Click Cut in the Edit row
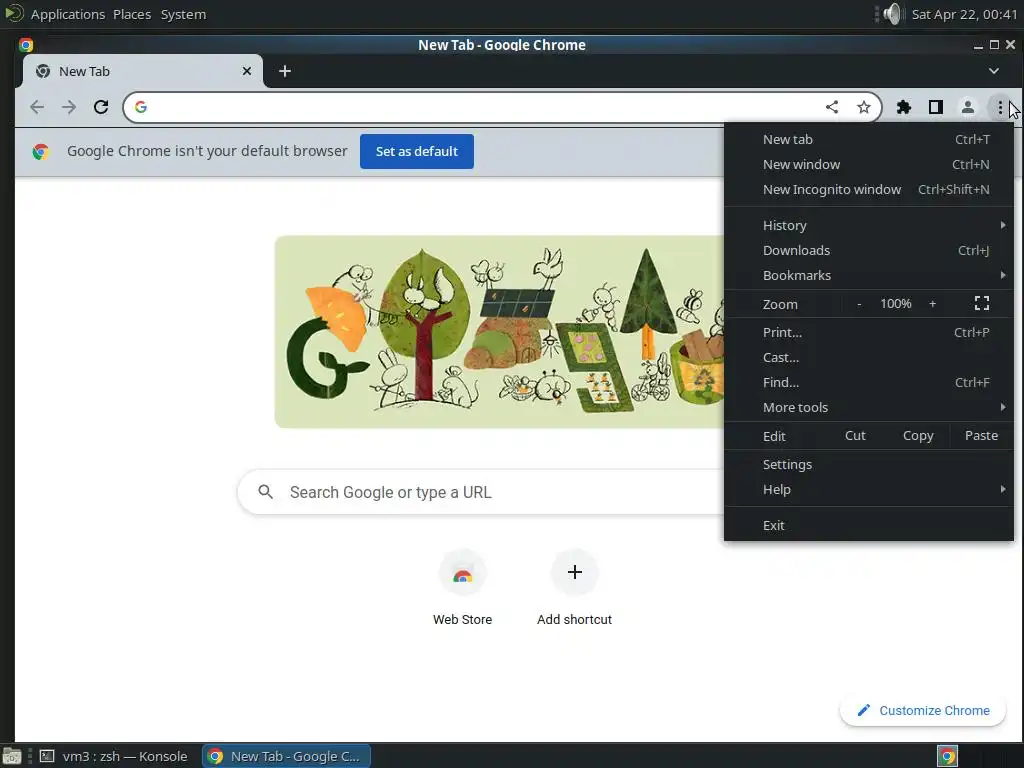Screen dimensions: 1024x768 click(x=855, y=436)
